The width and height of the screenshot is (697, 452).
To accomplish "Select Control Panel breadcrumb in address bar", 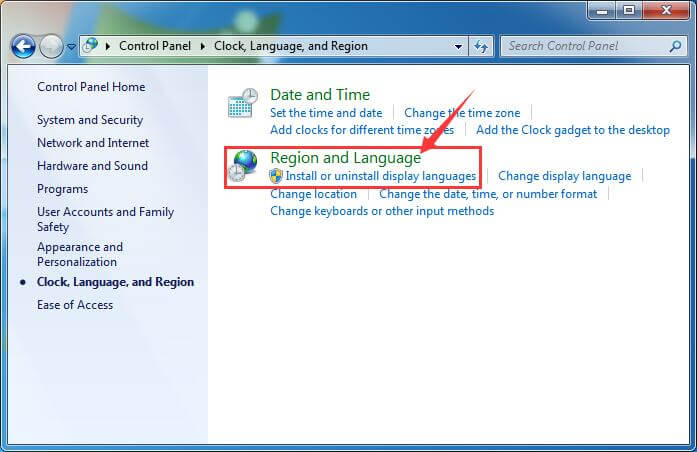I will coord(155,46).
